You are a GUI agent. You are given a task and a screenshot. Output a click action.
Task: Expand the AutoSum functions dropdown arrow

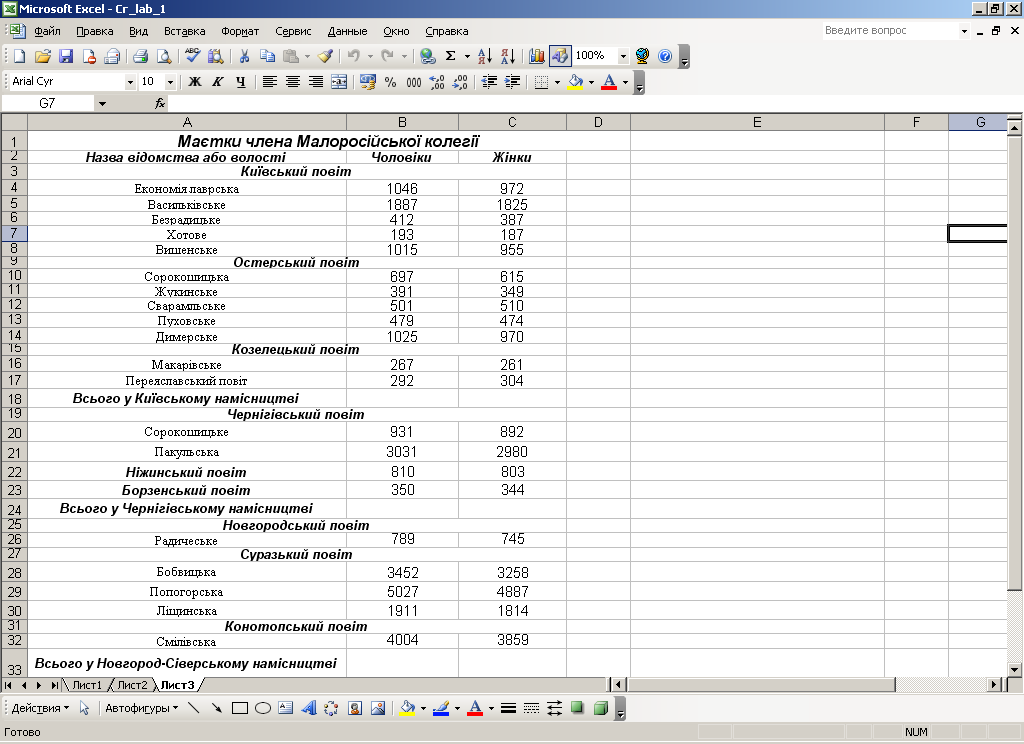467,56
